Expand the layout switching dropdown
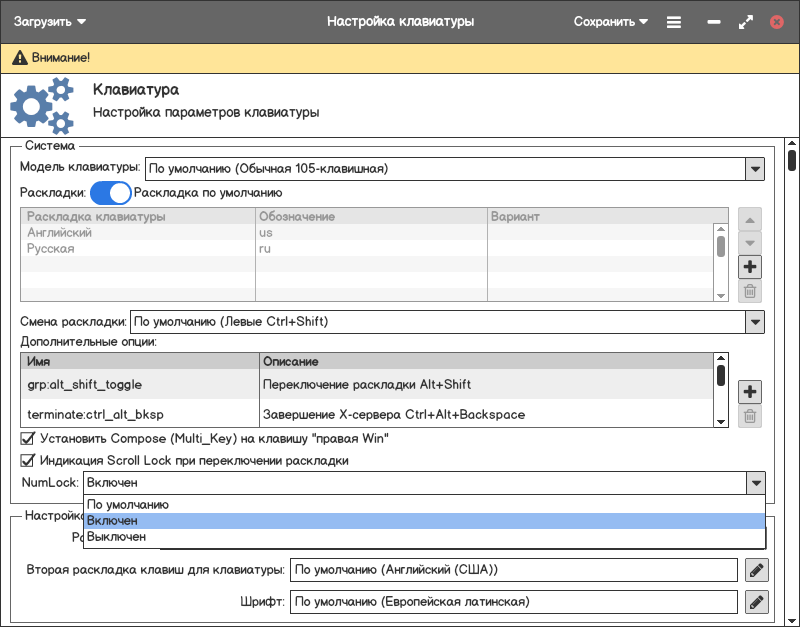 point(754,322)
